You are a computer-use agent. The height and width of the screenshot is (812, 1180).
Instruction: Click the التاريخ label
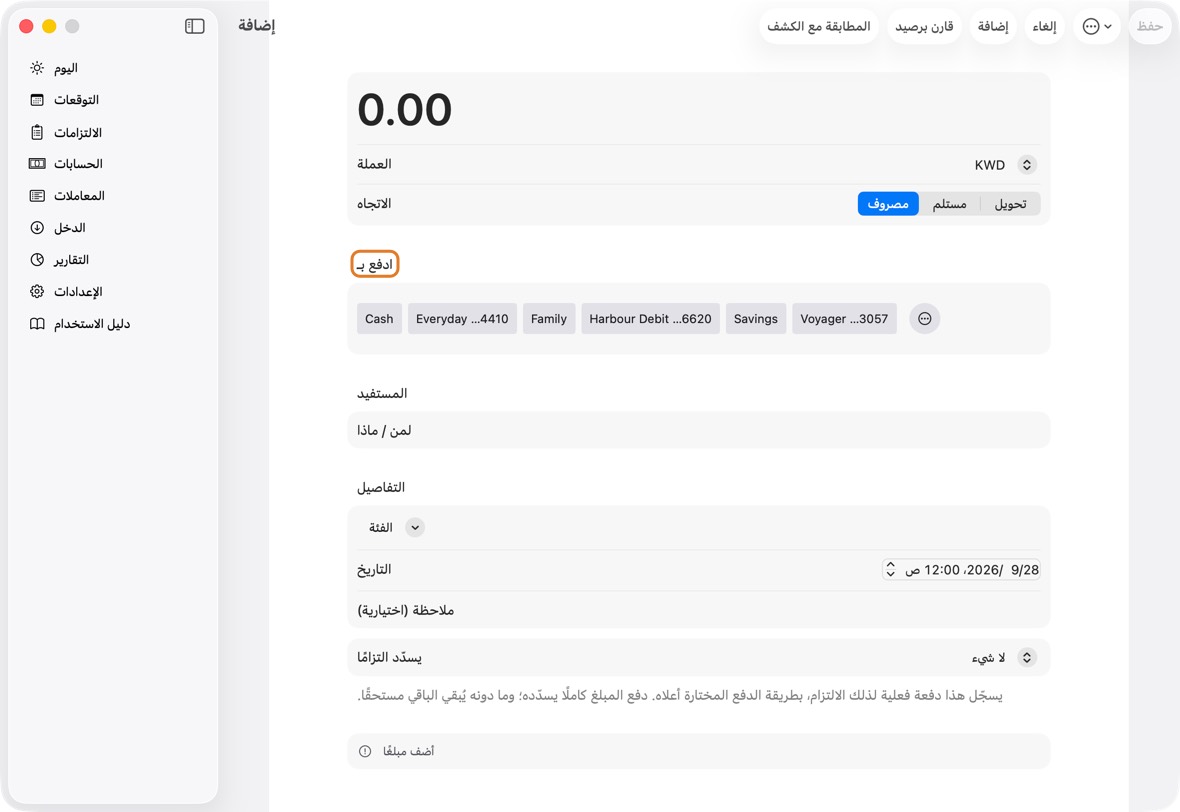pyautogui.click(x=374, y=570)
